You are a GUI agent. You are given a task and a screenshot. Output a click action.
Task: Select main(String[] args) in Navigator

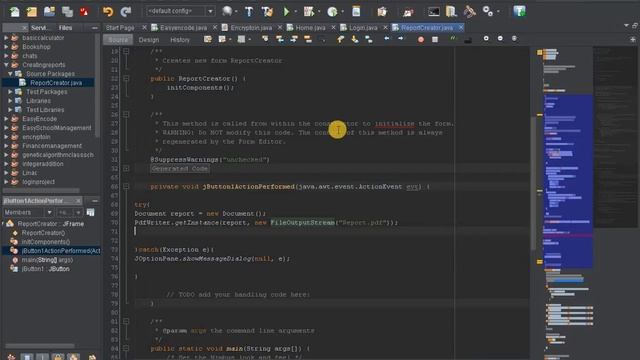[x=47, y=260]
